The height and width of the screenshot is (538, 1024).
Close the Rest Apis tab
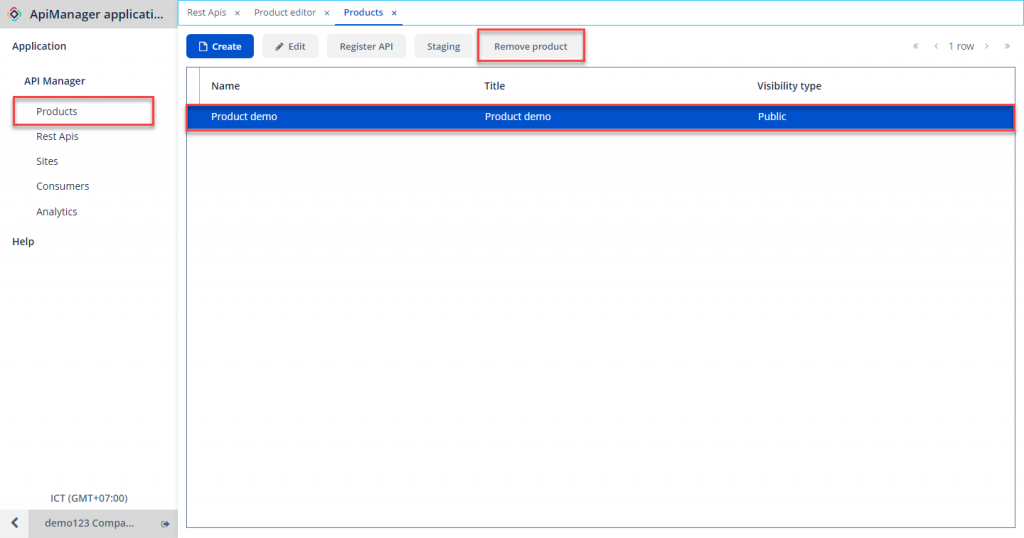[x=237, y=13]
